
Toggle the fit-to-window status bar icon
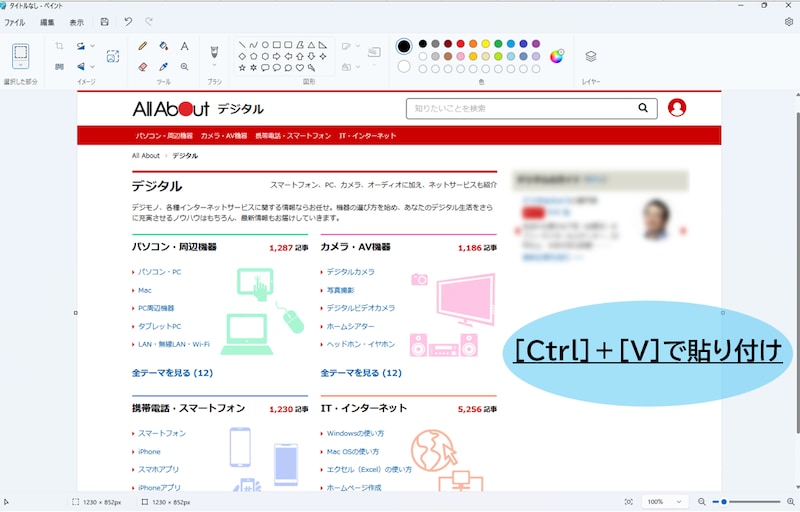(629, 502)
